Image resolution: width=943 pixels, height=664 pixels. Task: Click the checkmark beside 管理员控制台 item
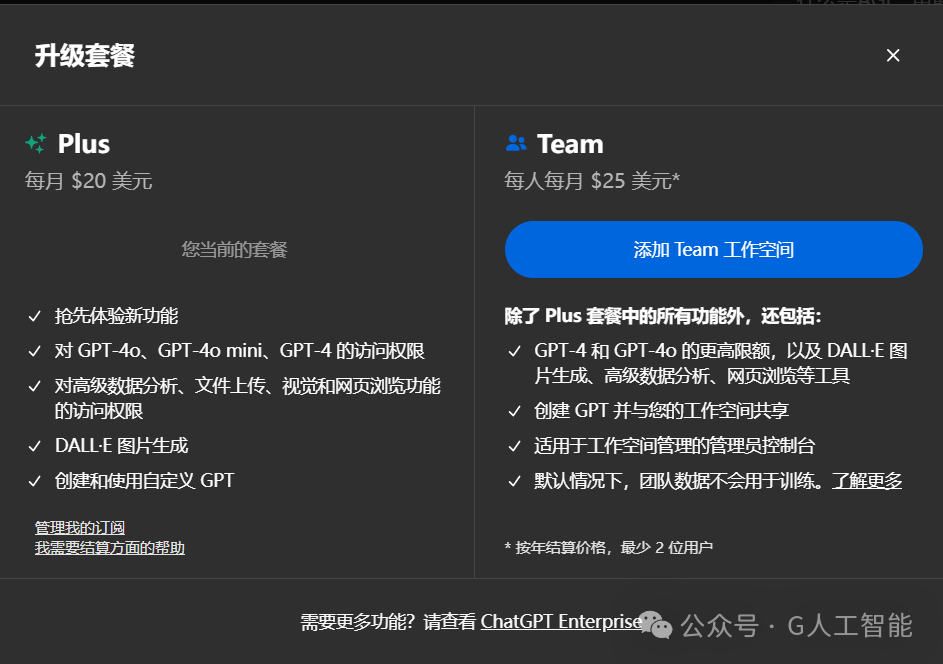point(515,446)
